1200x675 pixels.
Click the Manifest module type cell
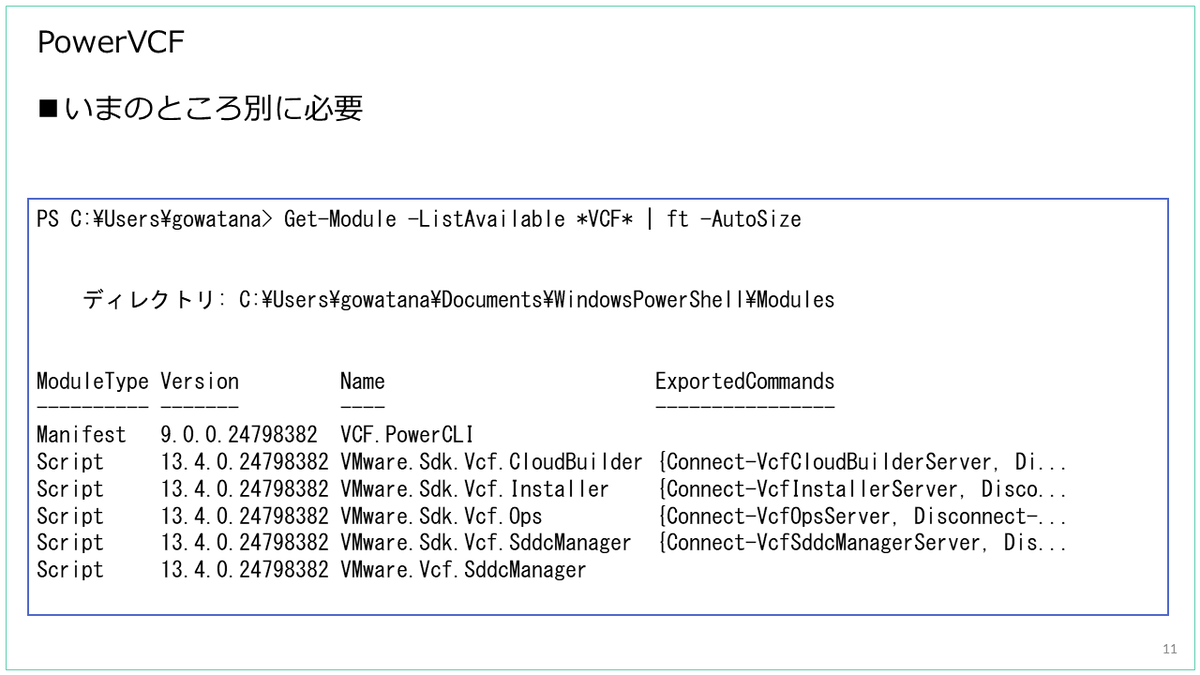(82, 435)
